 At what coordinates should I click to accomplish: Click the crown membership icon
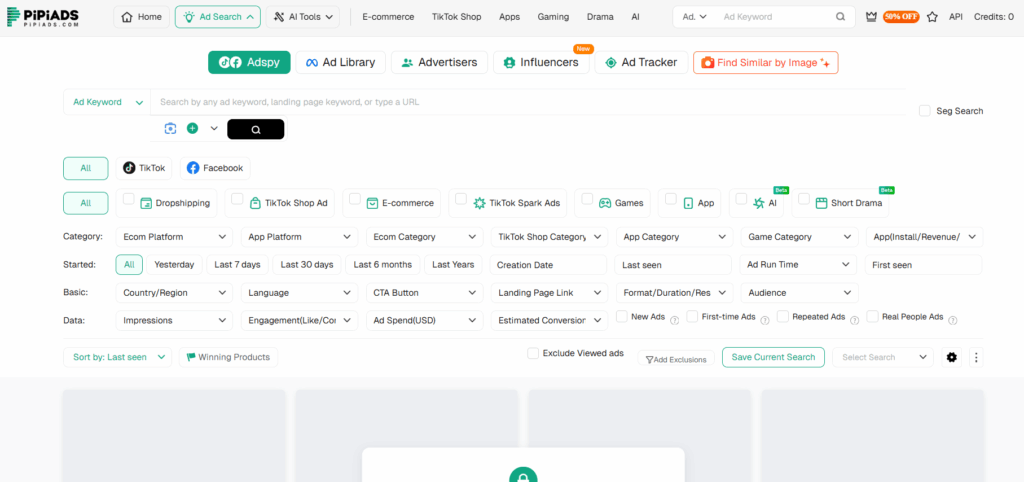[871, 17]
